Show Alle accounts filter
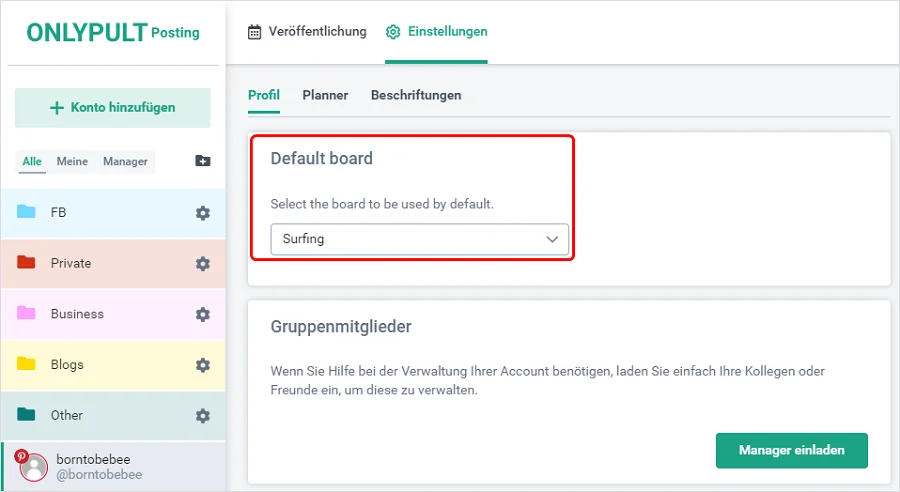Screen dimensions: 900x492 32,161
